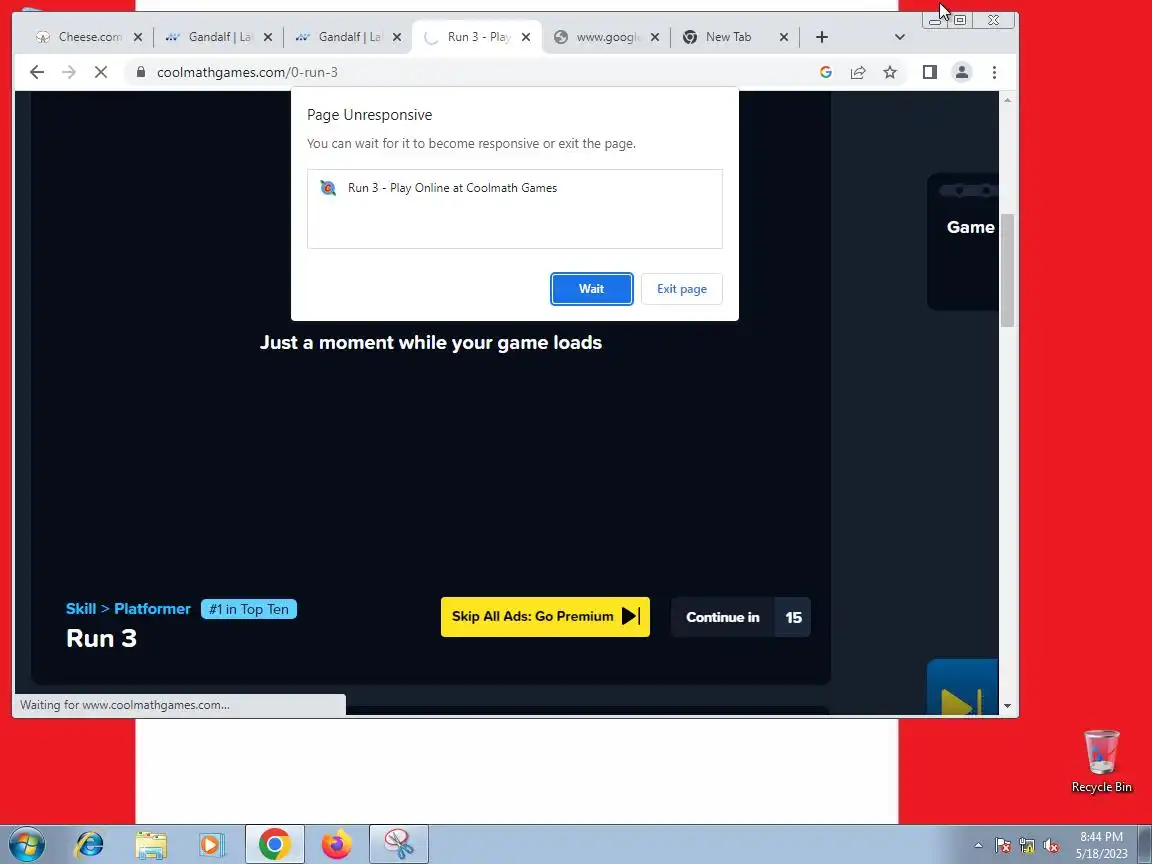This screenshot has height=864, width=1152.
Task: Open the Snipping Tool taskbar icon
Action: [399, 845]
